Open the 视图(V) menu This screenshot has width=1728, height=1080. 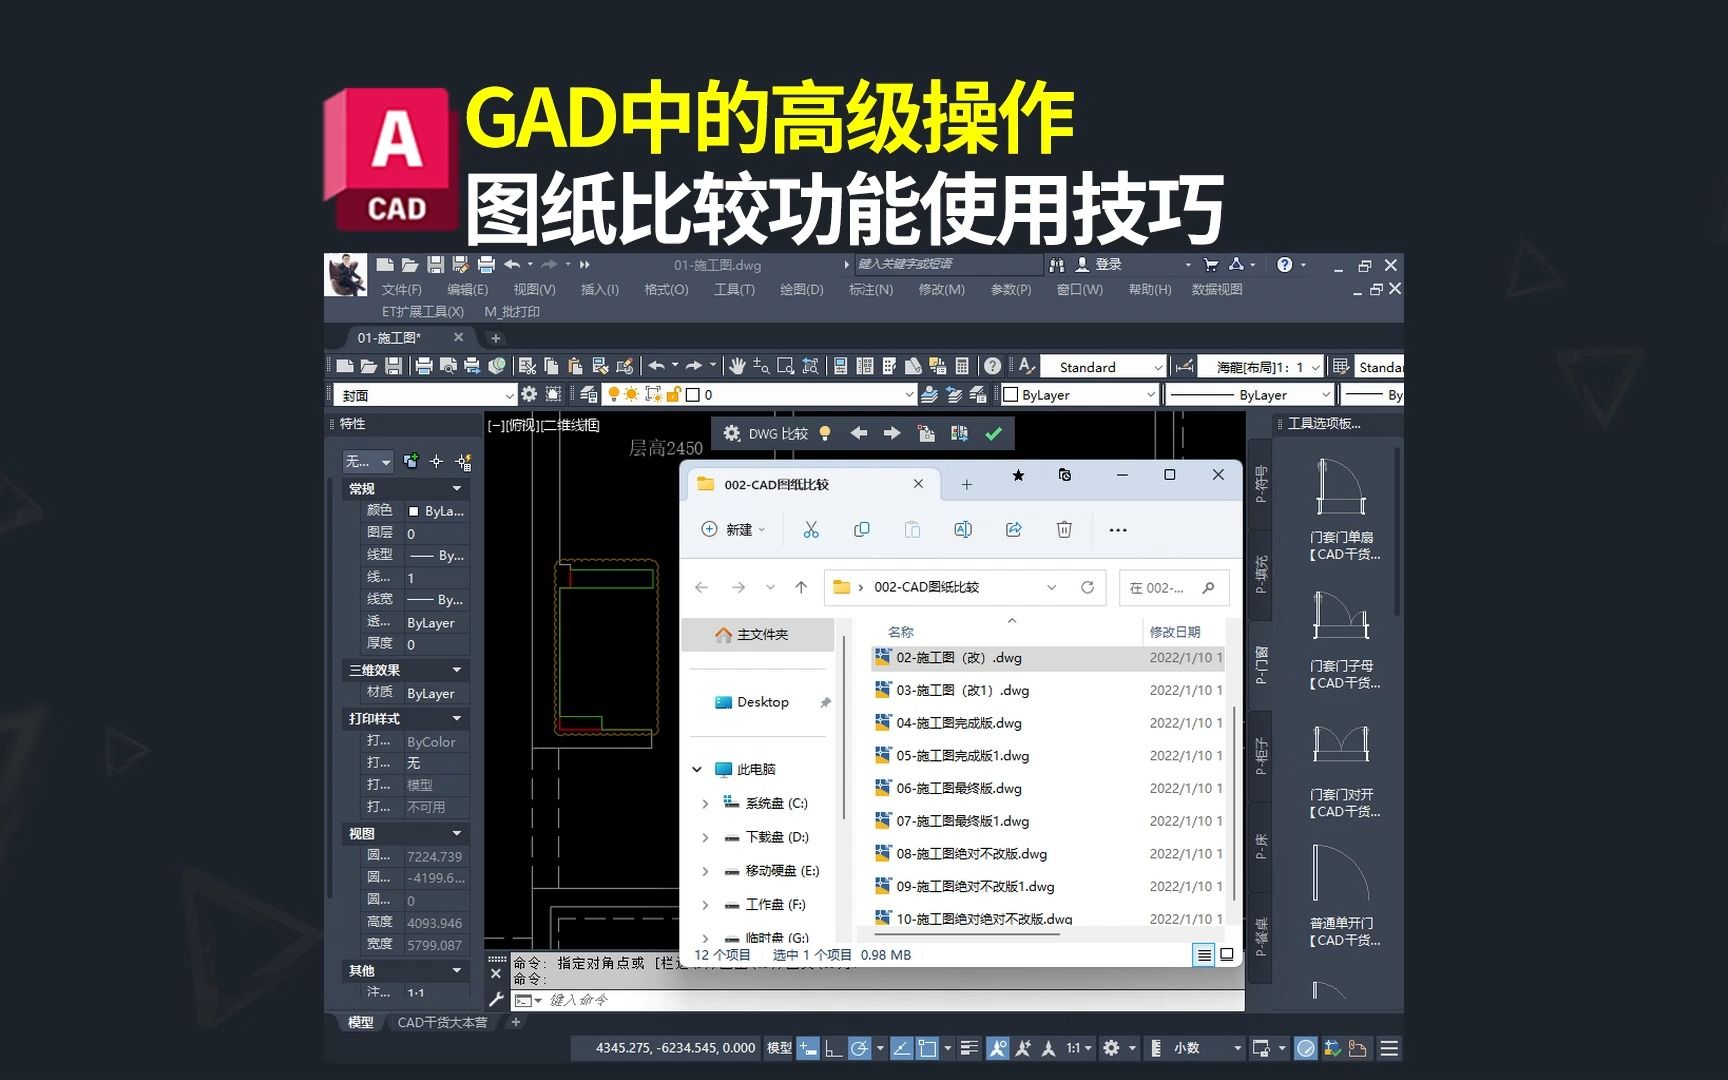[x=534, y=289]
